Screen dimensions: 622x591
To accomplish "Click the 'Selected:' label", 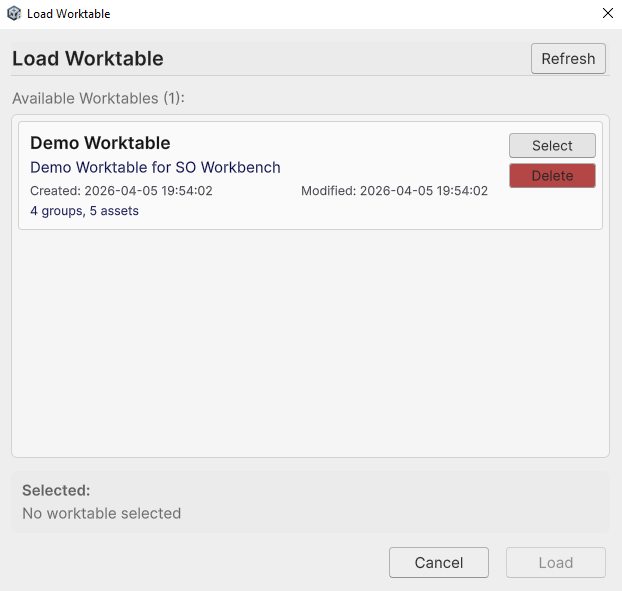I will pos(56,491).
